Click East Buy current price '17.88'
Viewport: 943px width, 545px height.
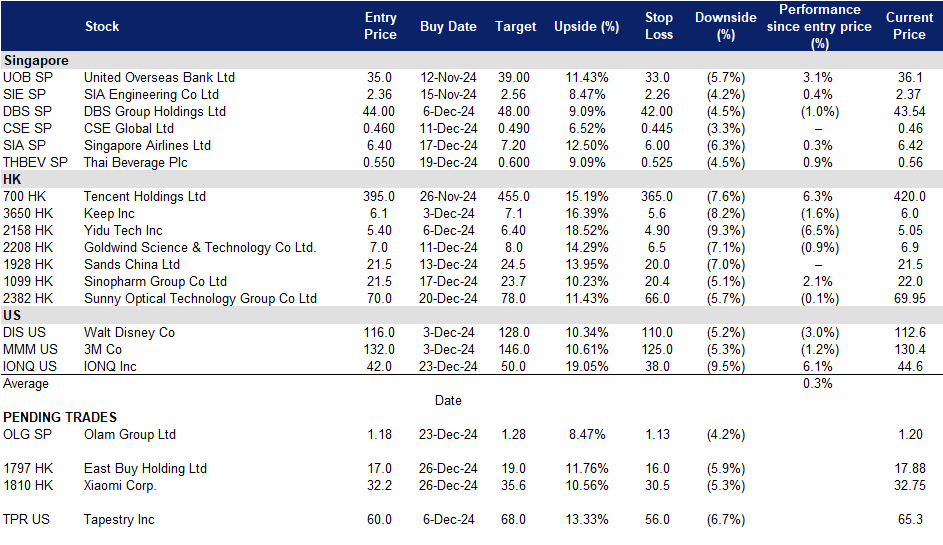909,468
